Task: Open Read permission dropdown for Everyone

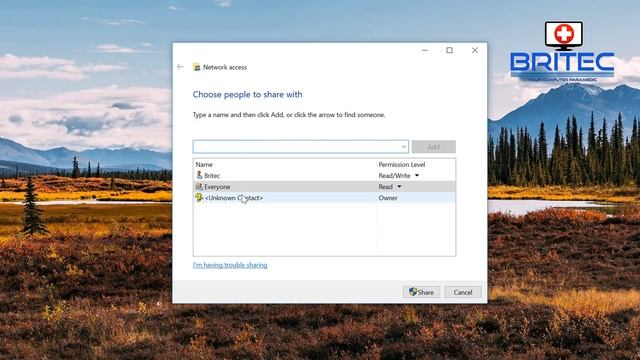Action: pos(399,187)
